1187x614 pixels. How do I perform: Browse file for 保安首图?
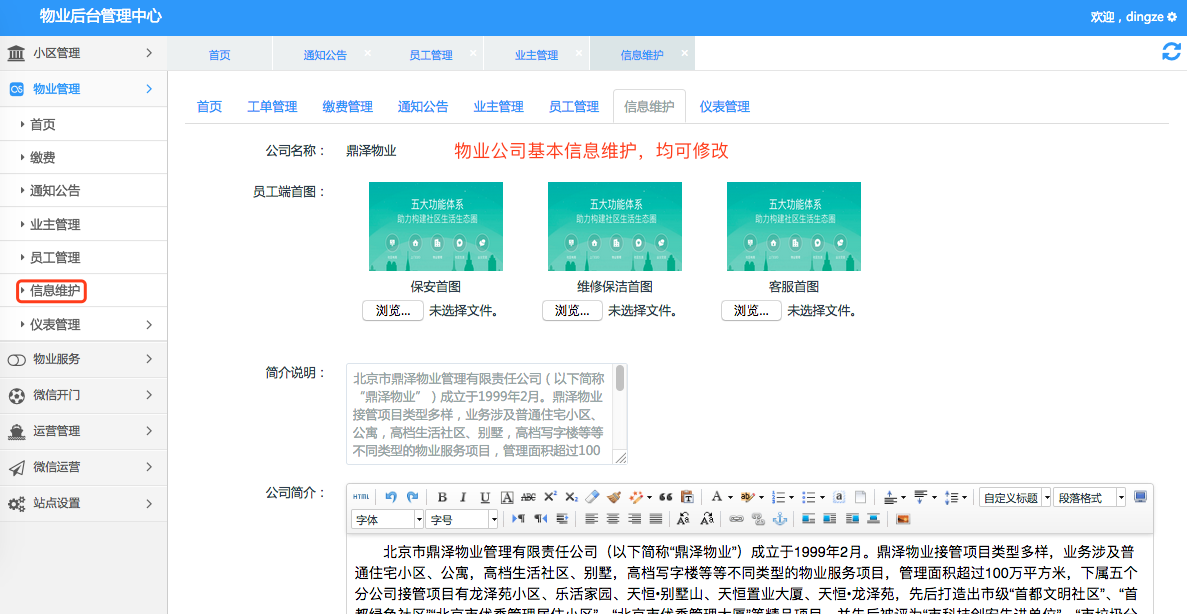coord(393,310)
